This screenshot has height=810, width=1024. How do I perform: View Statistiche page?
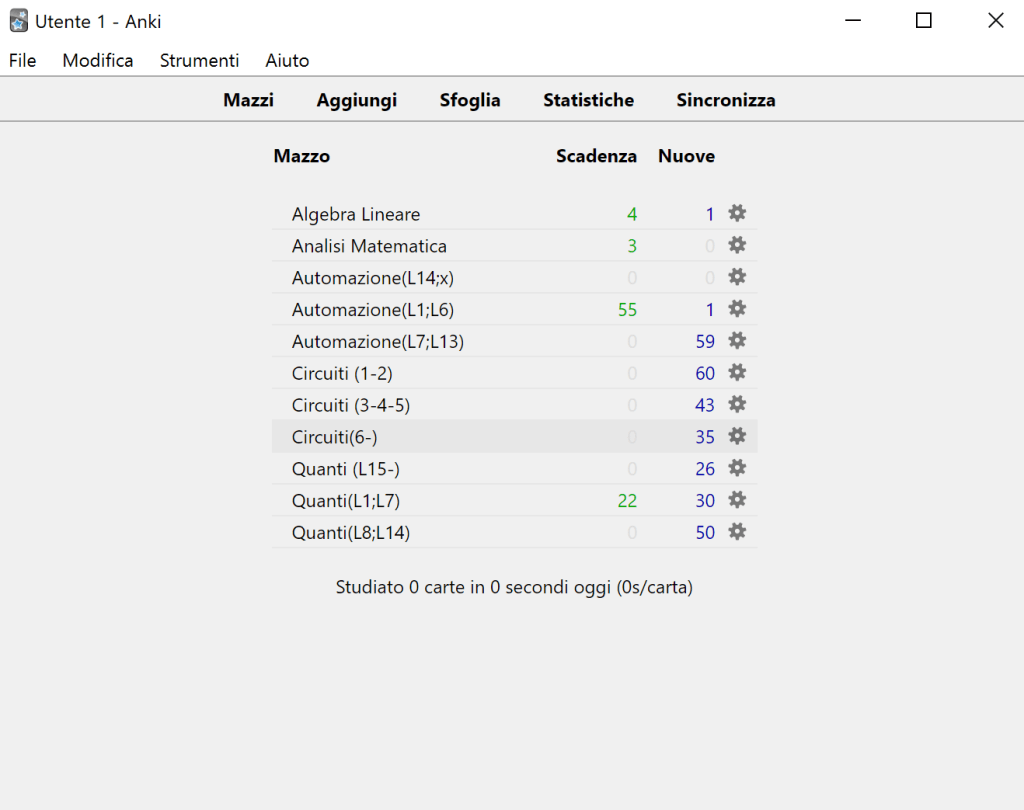click(588, 100)
